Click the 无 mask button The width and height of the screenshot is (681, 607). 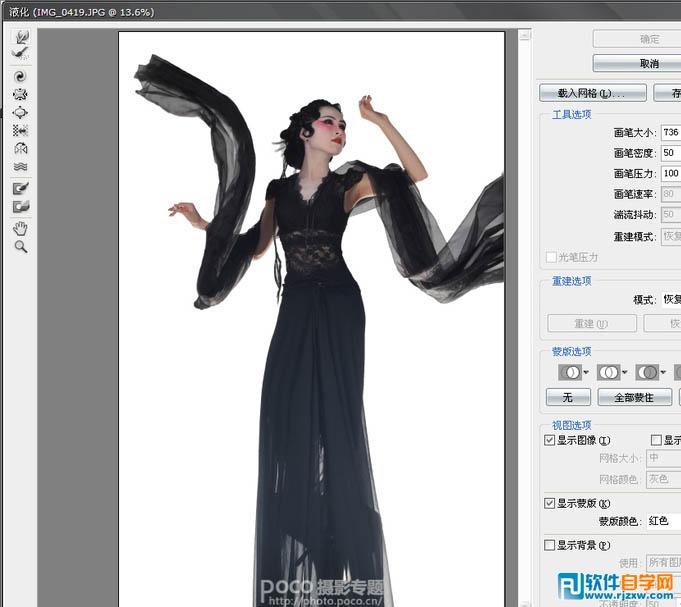coord(568,397)
